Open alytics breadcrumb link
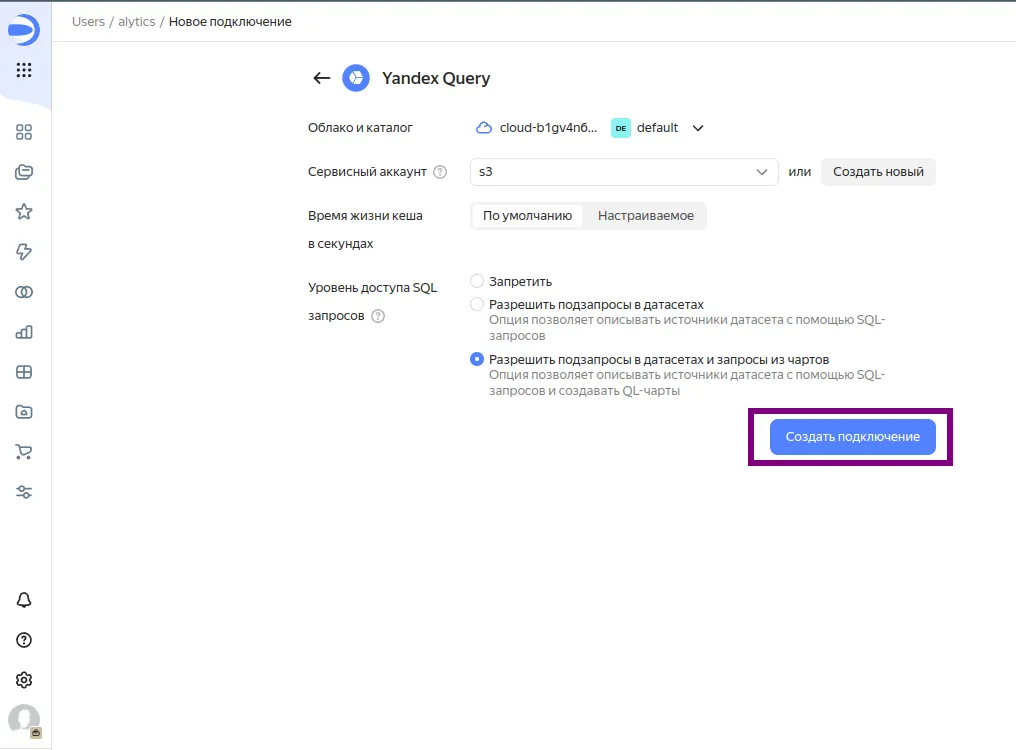Screen dimensions: 1016x750 point(137,21)
